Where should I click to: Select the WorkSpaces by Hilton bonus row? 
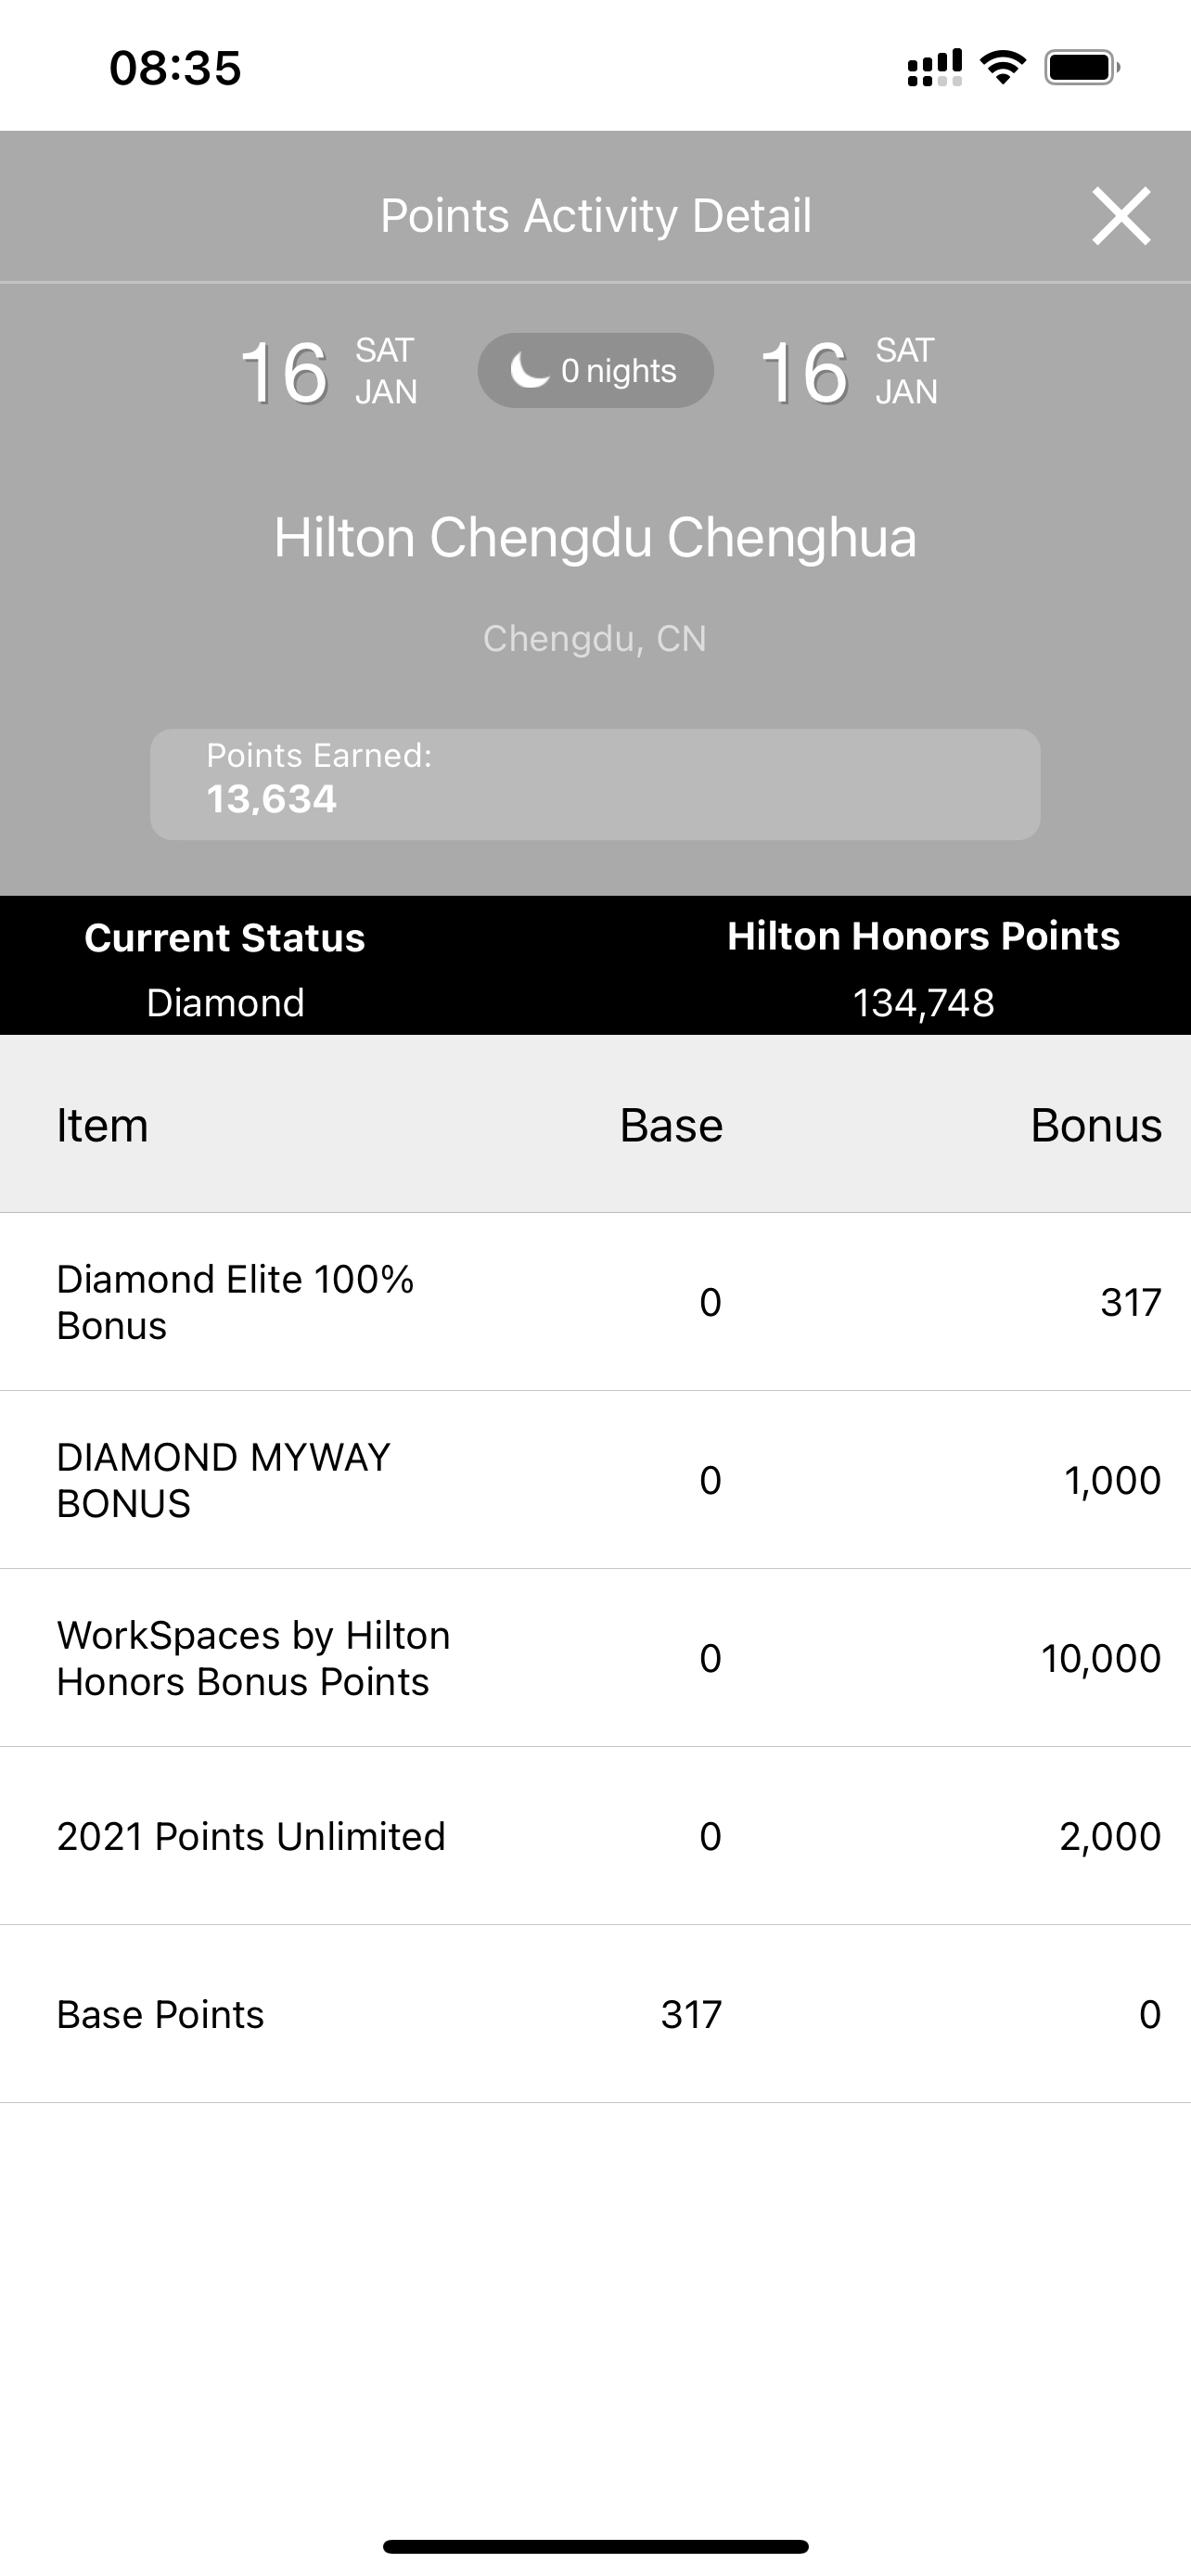point(595,1658)
